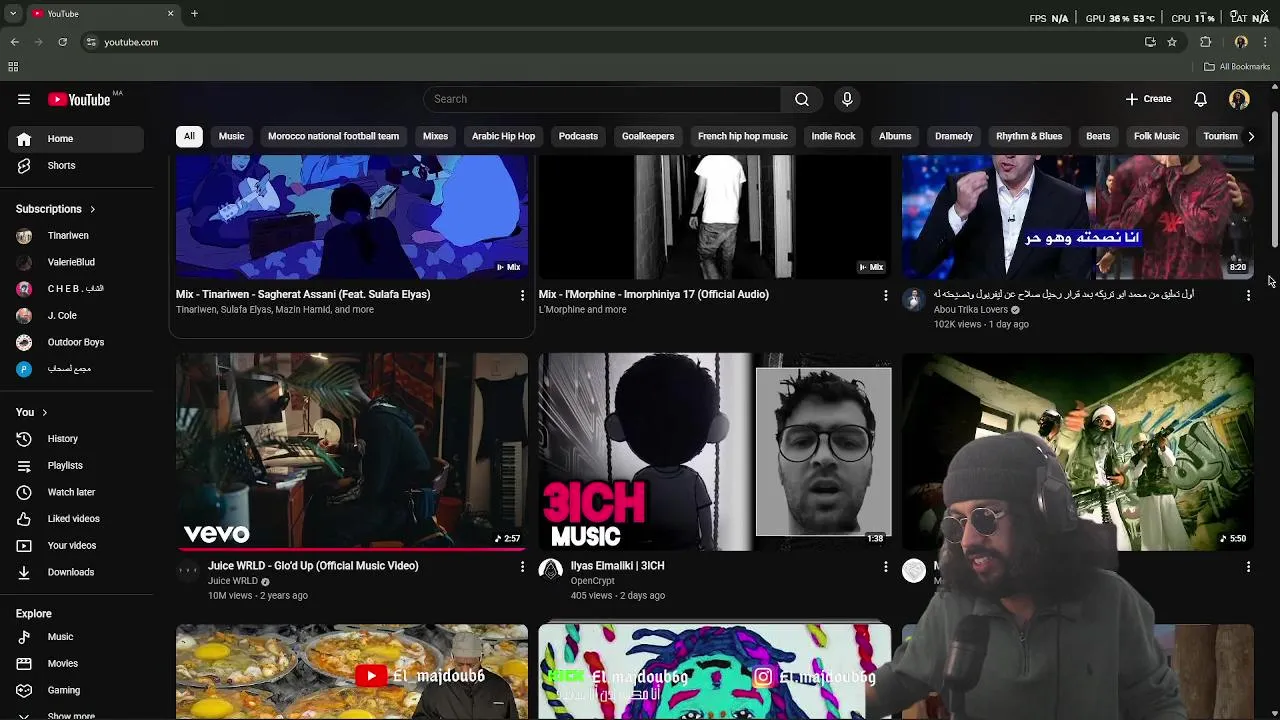
Task: Install the page as app icon
Action: (x=1150, y=42)
